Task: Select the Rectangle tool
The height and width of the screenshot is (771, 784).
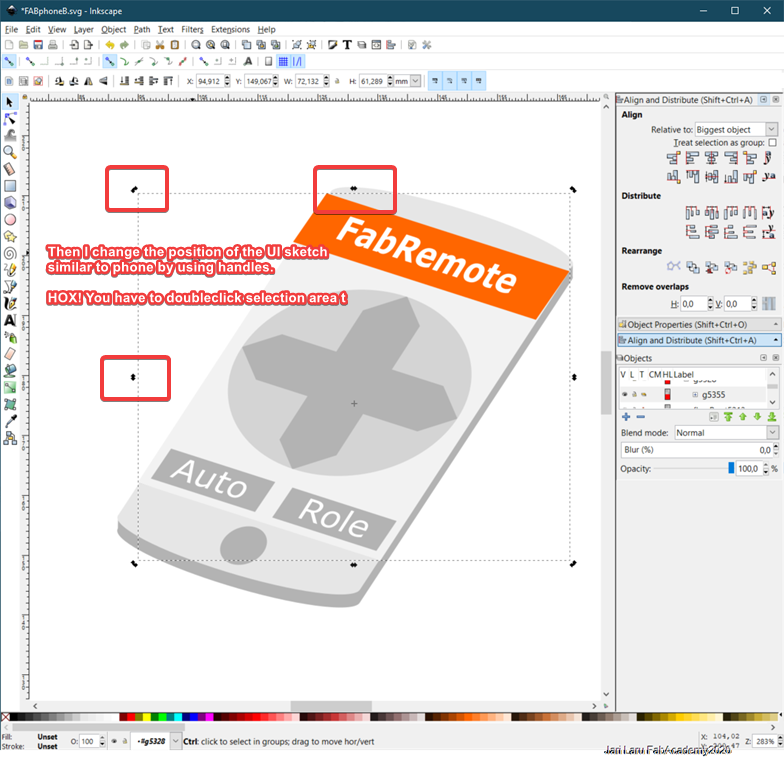Action: (x=10, y=186)
